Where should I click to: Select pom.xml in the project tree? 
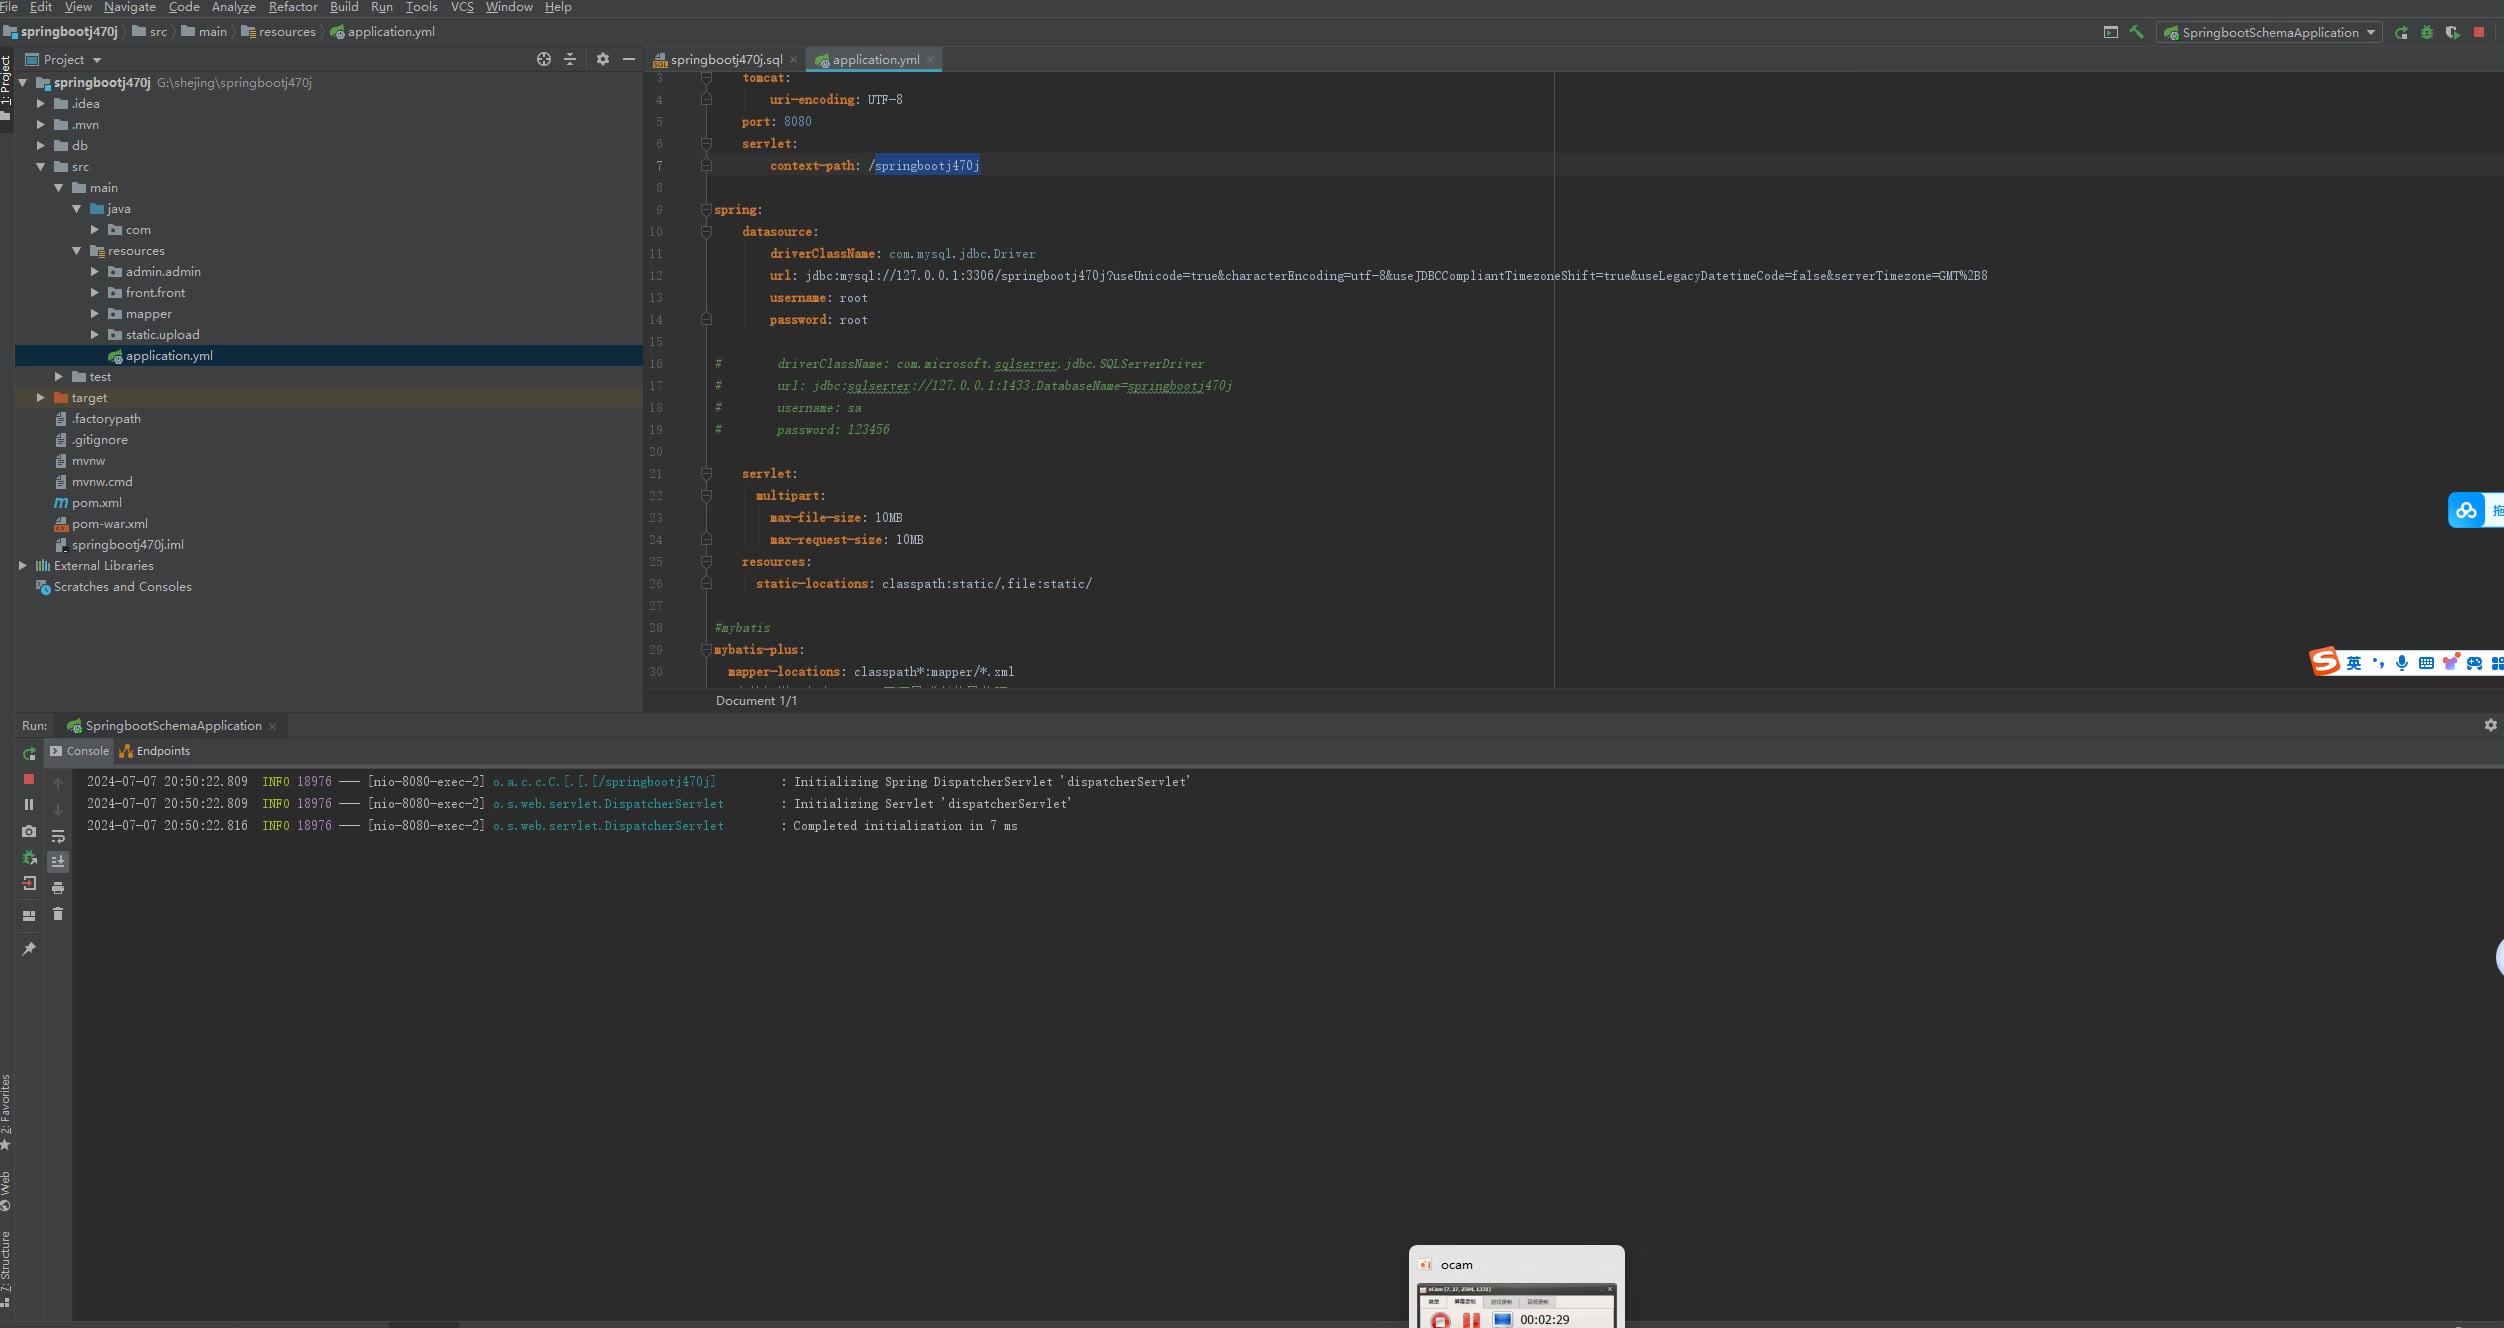click(97, 503)
